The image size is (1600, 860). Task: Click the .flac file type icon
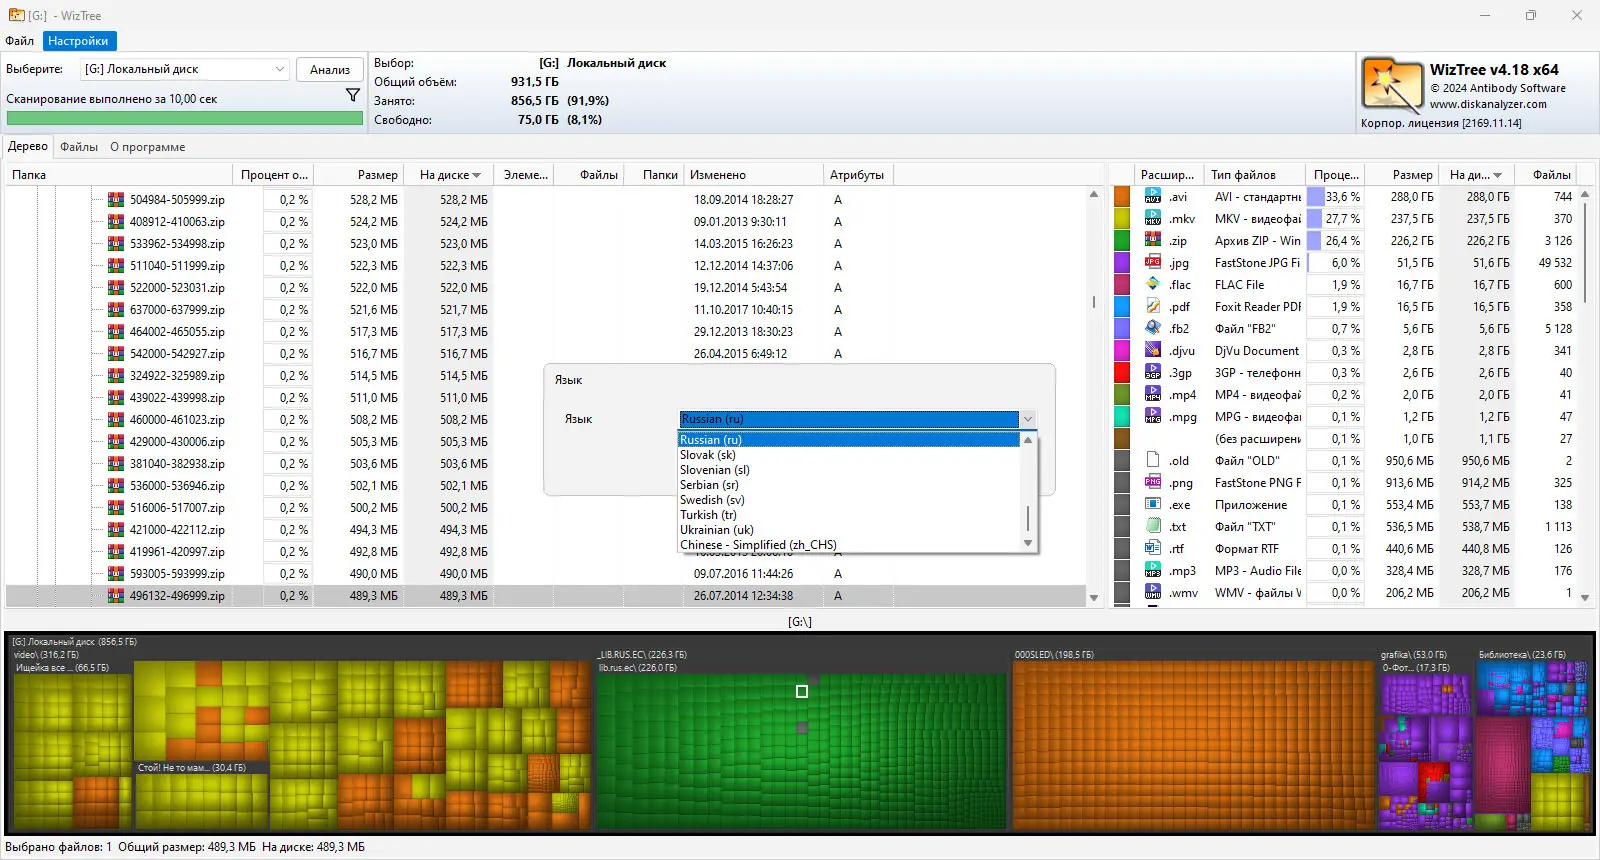click(1153, 285)
